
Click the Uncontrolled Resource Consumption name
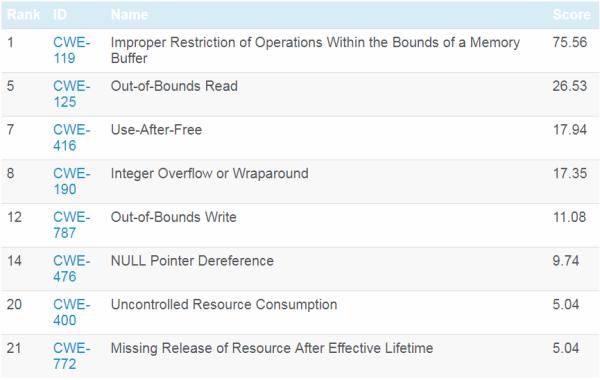pyautogui.click(x=224, y=304)
